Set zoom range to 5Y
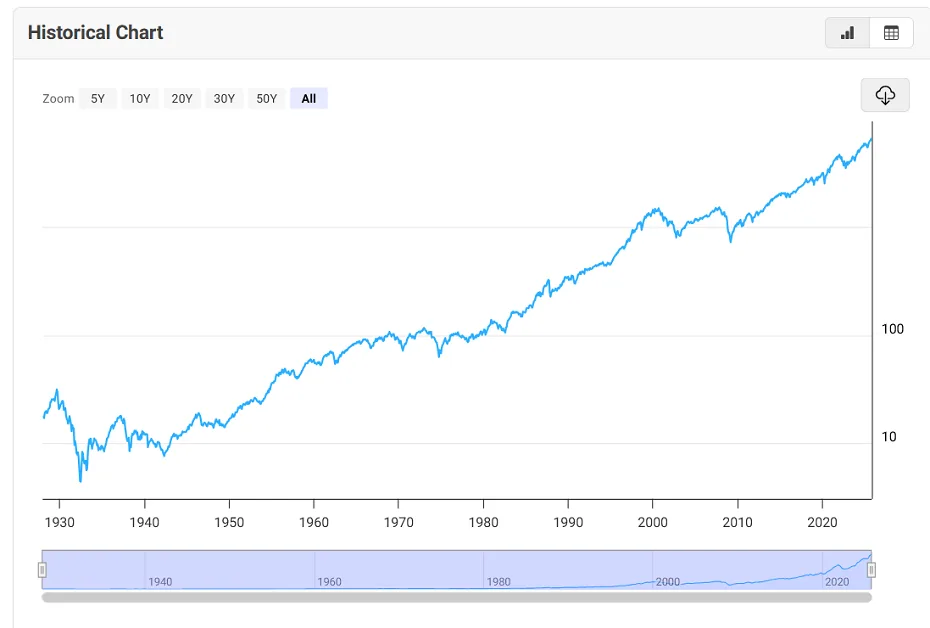 [98, 98]
